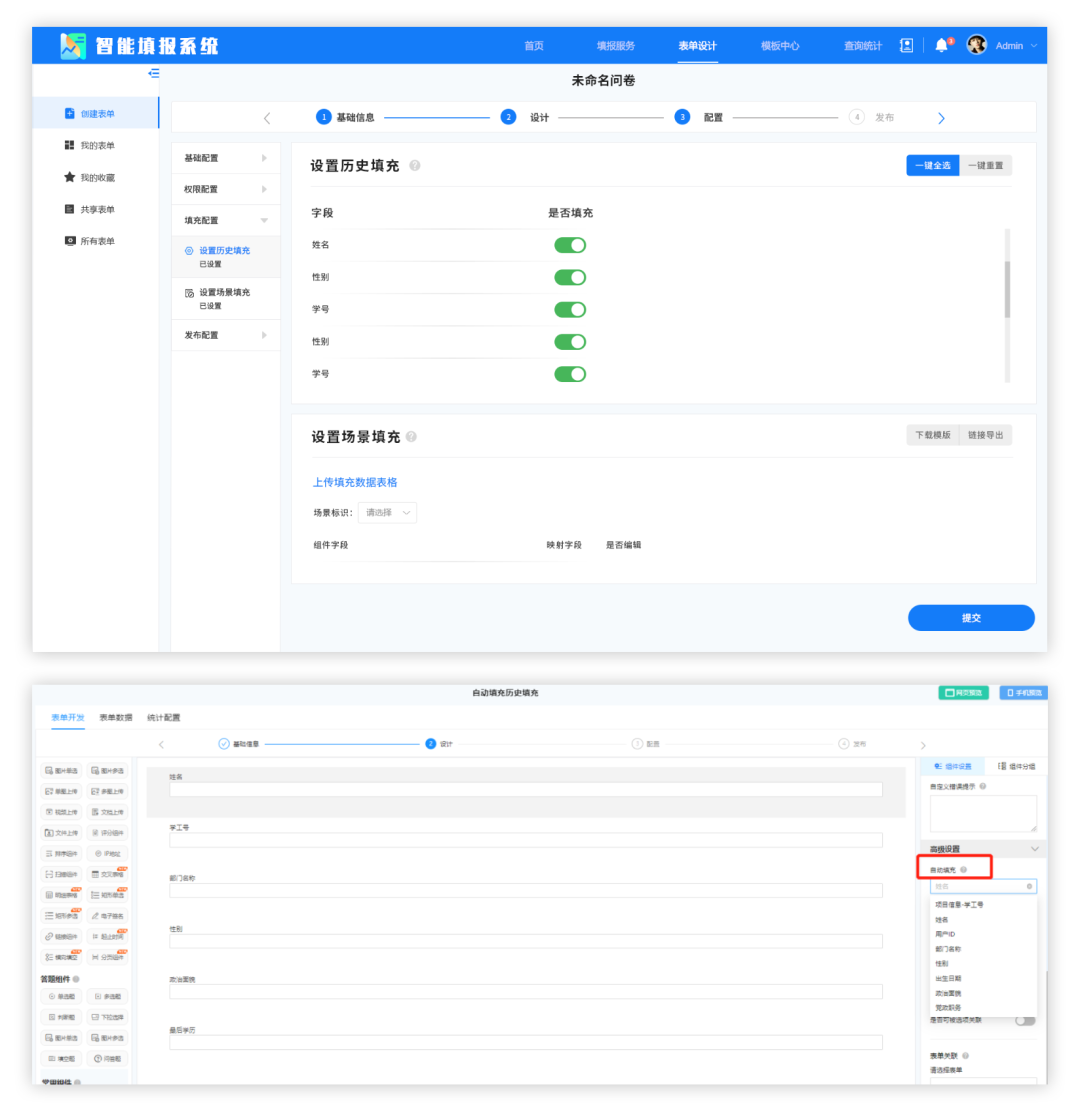Collapse the 填充配置 section
The image size is (1080, 1110).
point(226,220)
